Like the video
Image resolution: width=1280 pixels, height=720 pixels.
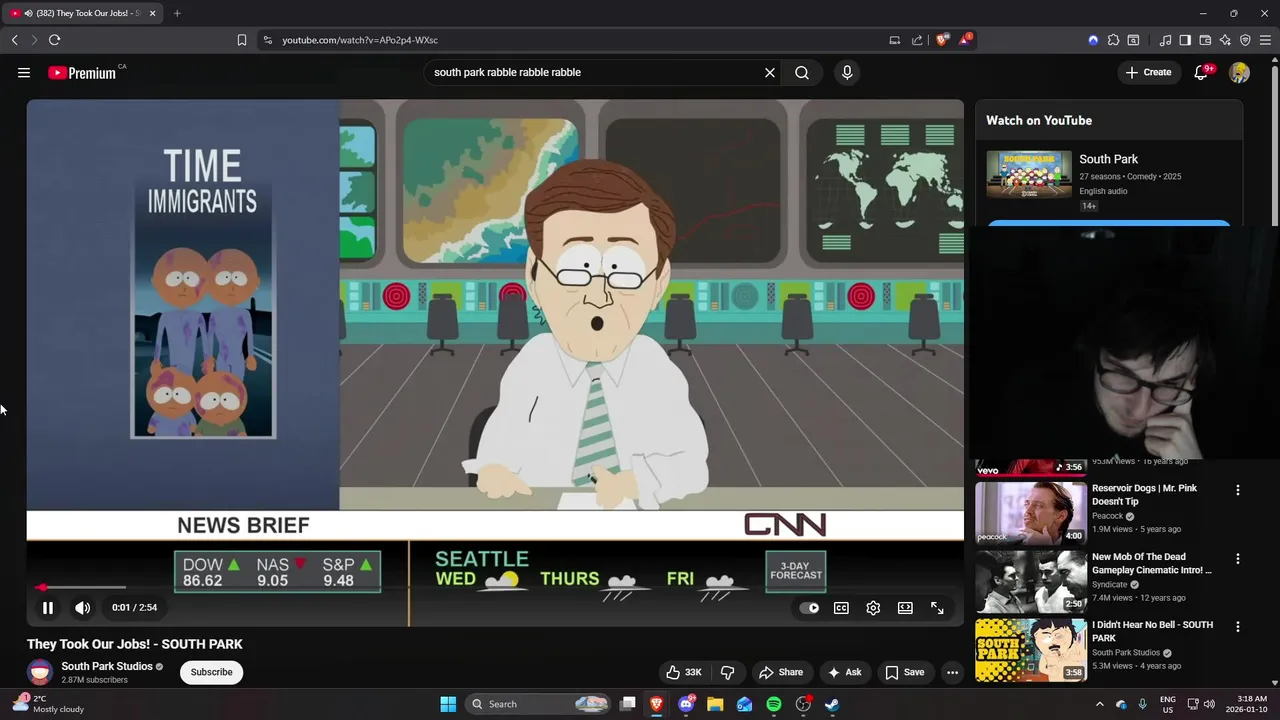684,672
